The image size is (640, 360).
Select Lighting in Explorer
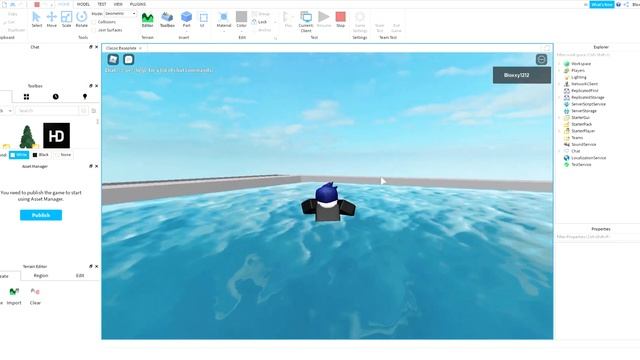tap(579, 77)
